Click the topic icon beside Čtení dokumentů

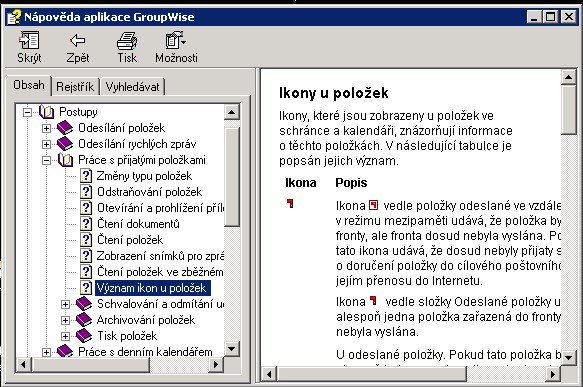coord(86,224)
